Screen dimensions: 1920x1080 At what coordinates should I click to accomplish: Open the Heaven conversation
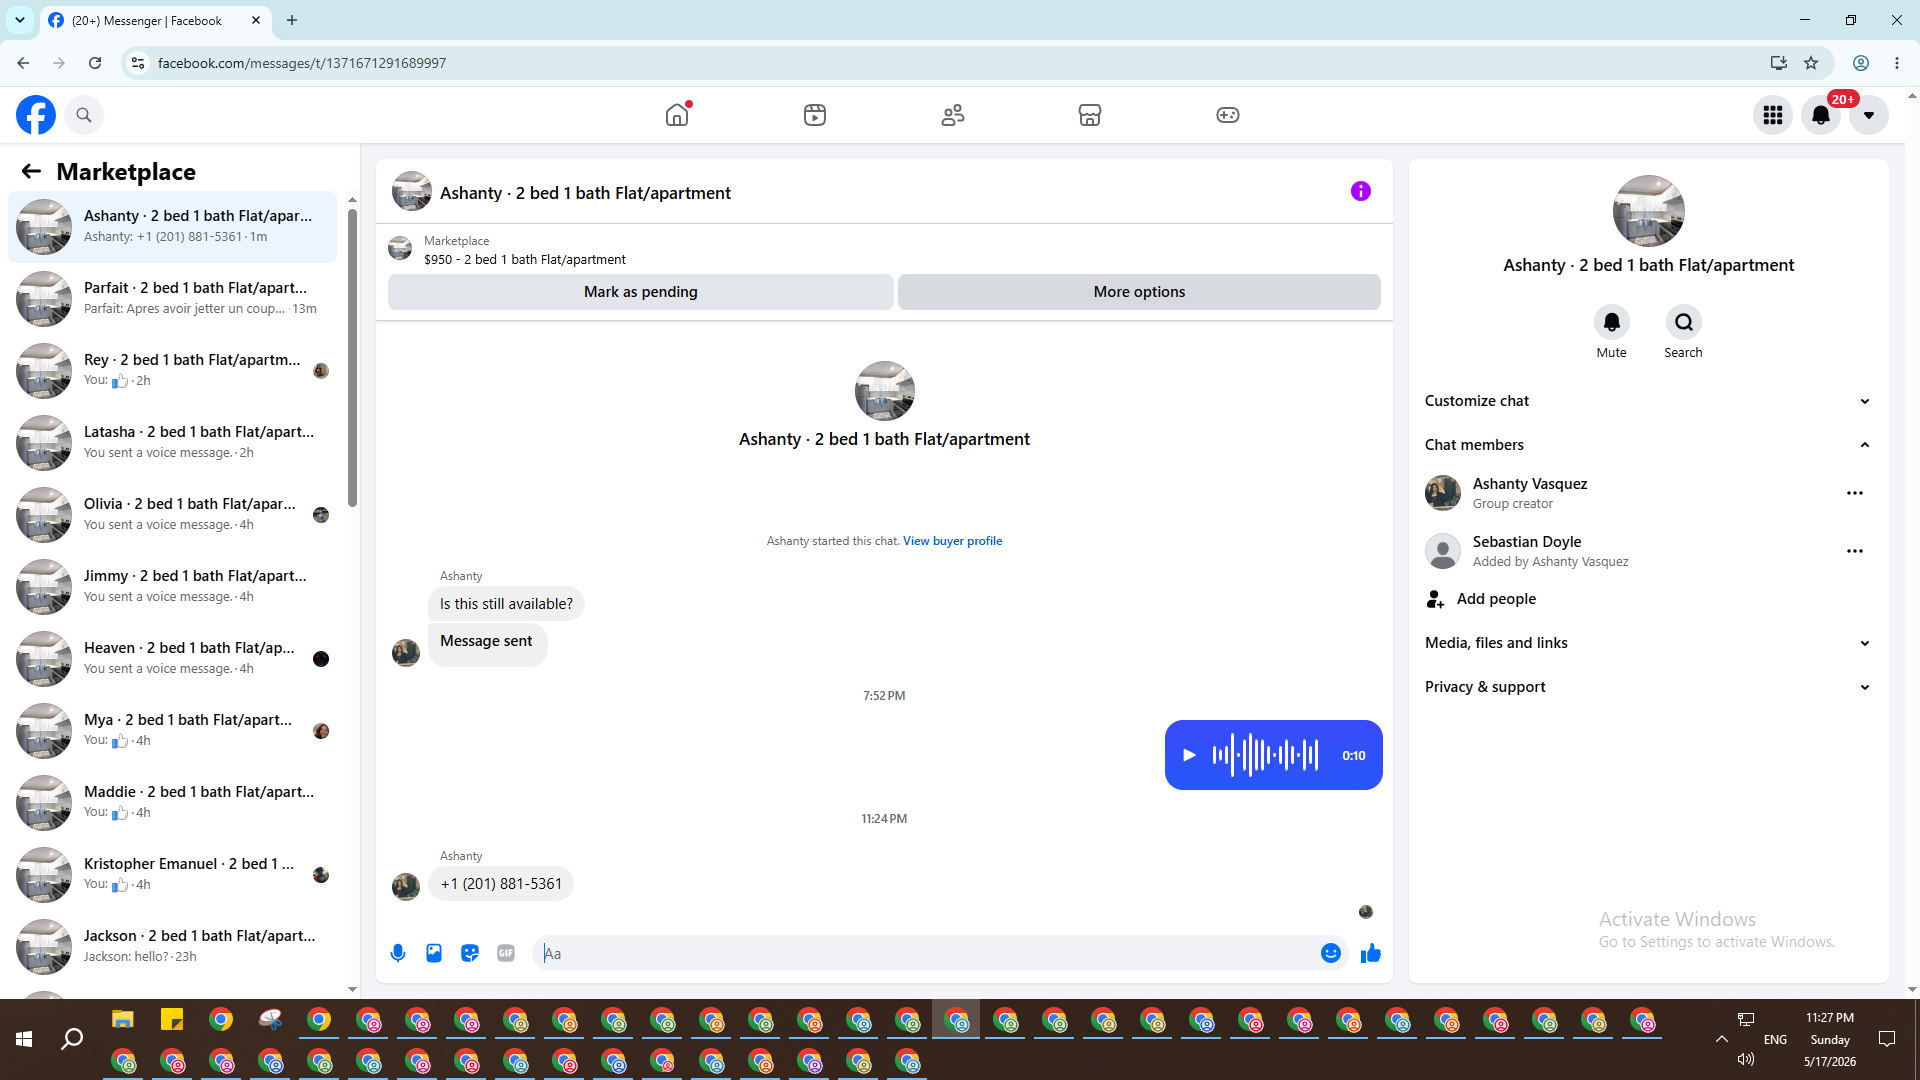172,659
